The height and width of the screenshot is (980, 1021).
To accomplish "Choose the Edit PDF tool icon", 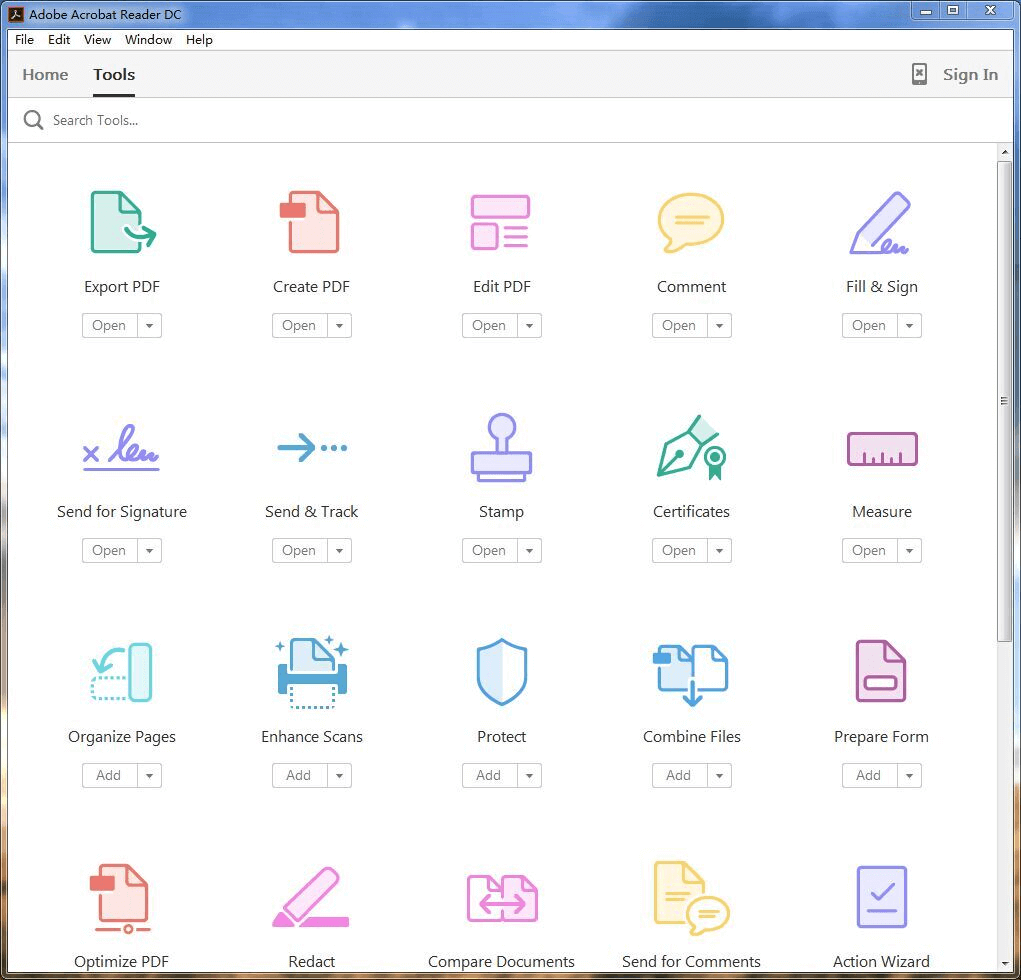I will click(x=500, y=222).
